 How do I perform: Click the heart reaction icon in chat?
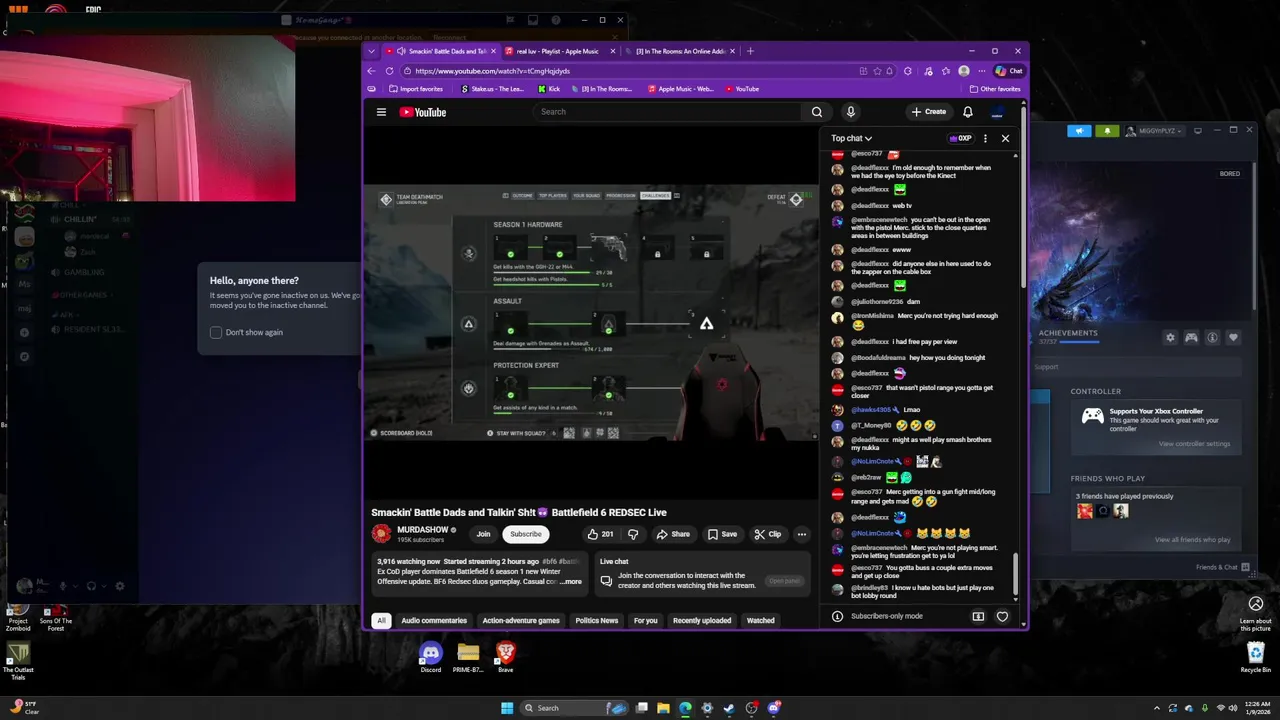pyautogui.click(x=1002, y=616)
